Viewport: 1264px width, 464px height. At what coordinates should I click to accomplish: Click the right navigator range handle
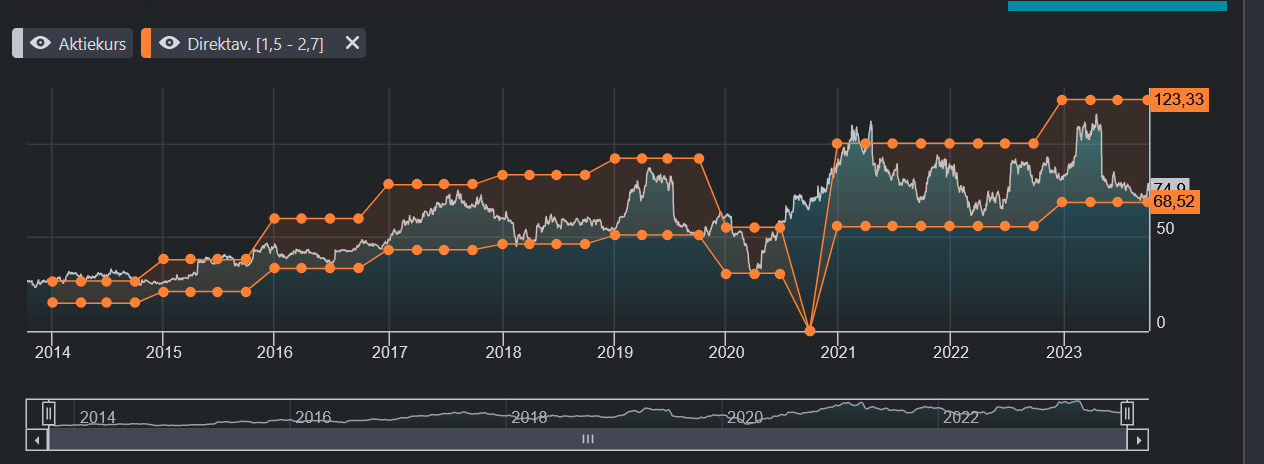tap(1127, 412)
